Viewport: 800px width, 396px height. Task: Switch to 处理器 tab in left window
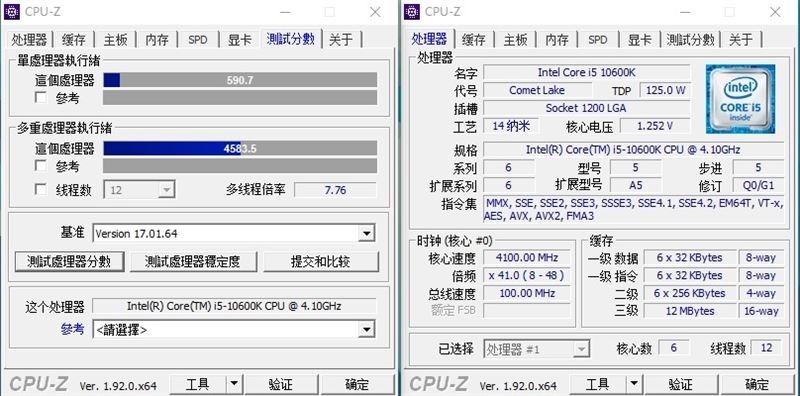30,40
